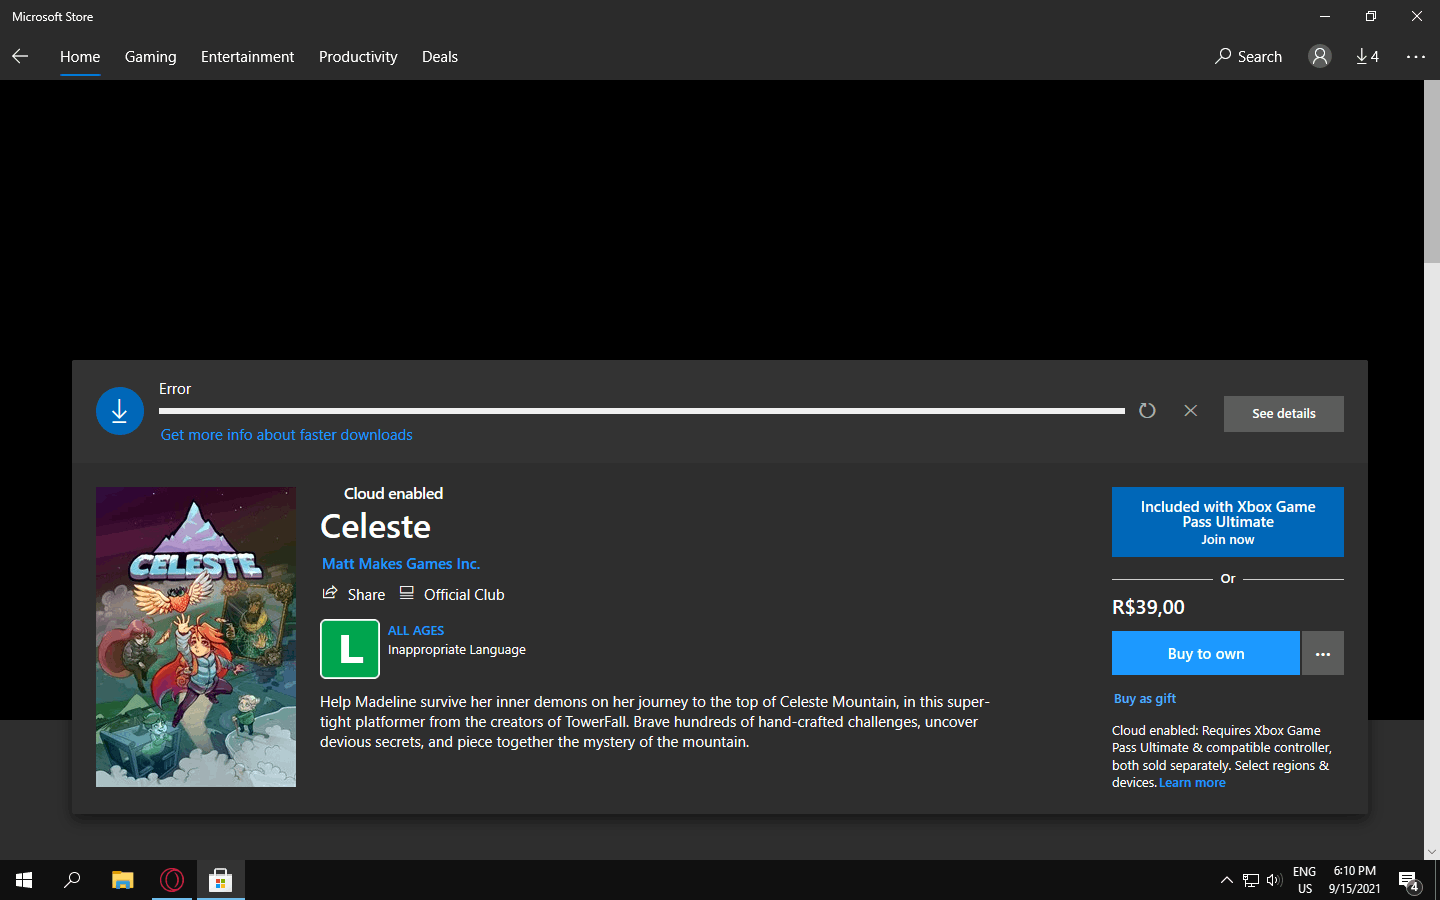
Task: Open the clock and calendar flyout
Action: [1355, 880]
